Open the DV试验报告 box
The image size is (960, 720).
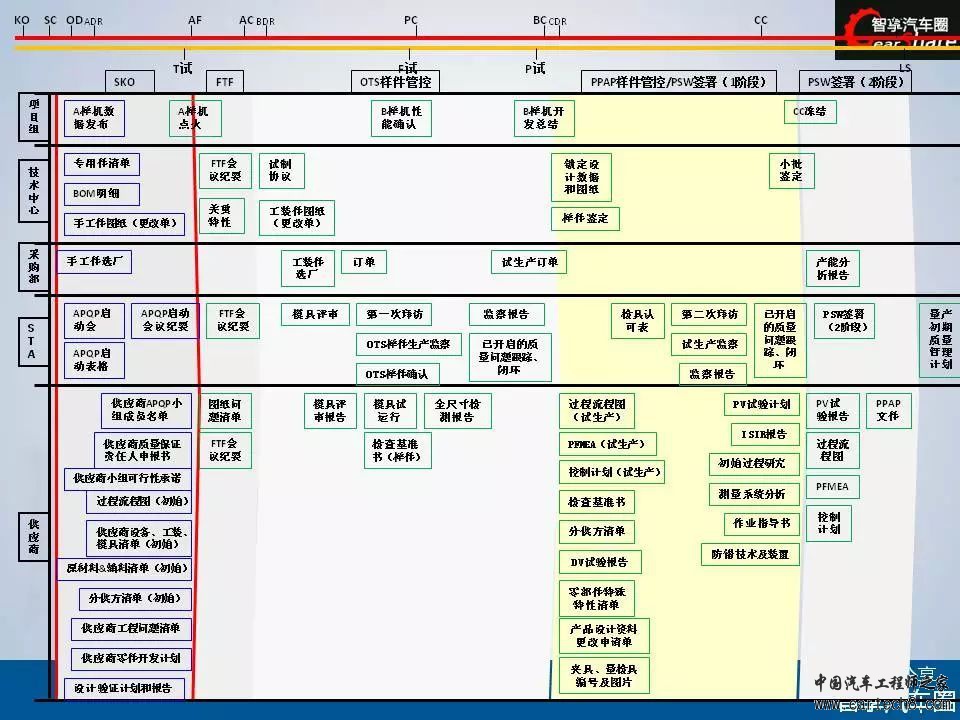[x=599, y=562]
